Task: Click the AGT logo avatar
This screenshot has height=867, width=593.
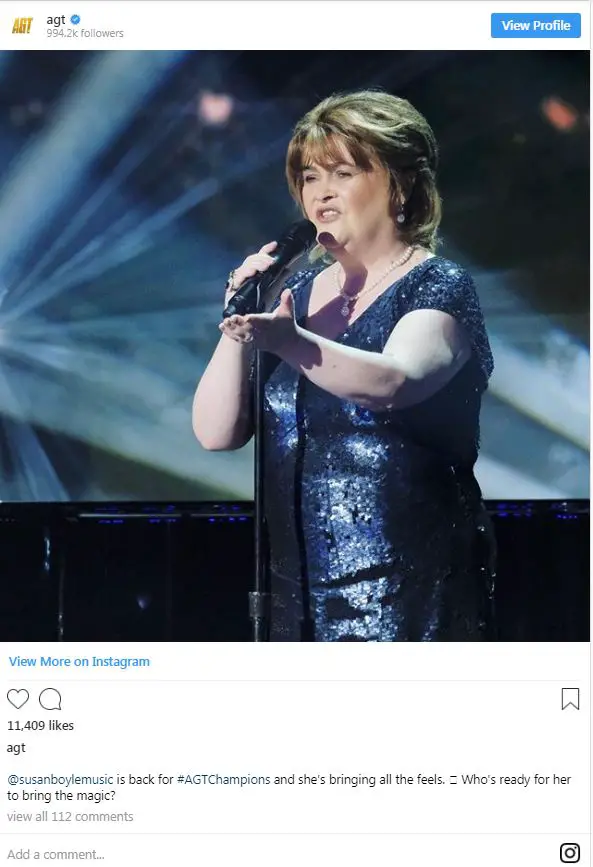Action: (22, 25)
